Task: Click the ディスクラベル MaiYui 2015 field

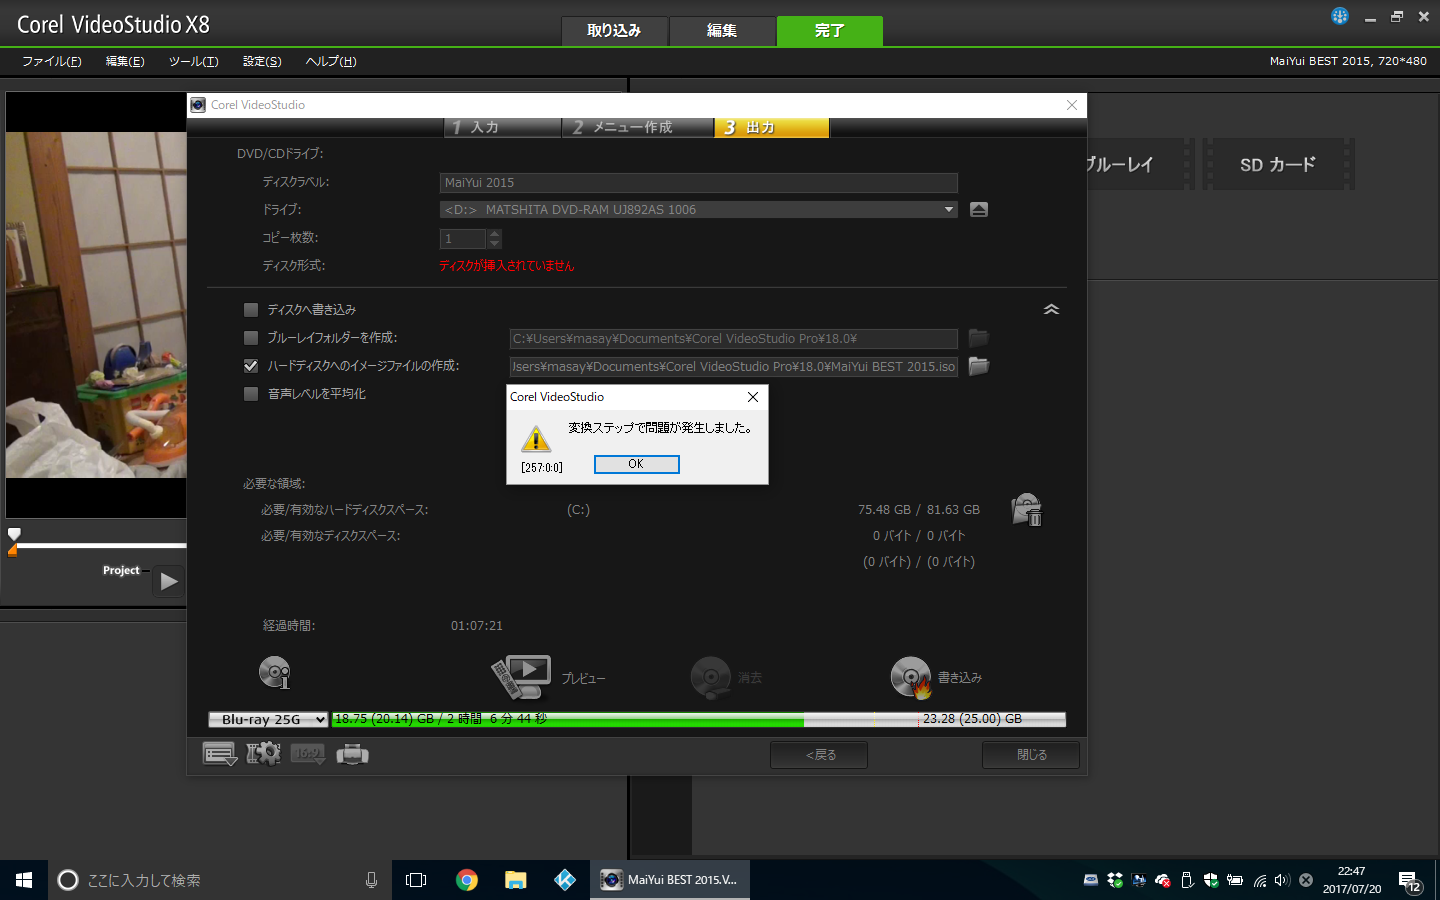Action: (x=698, y=182)
